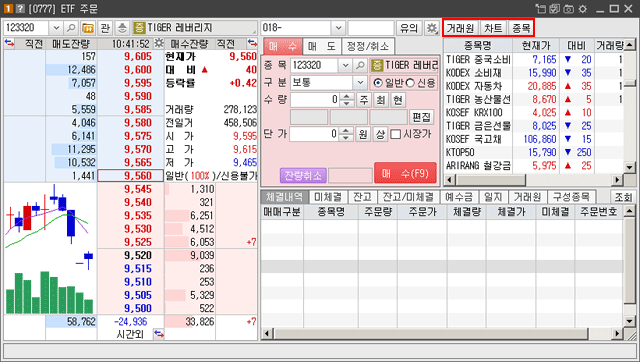Screen dimensions: 640x362
Task: Click the gear settings icon next to 유의 button
Action: pos(432,28)
